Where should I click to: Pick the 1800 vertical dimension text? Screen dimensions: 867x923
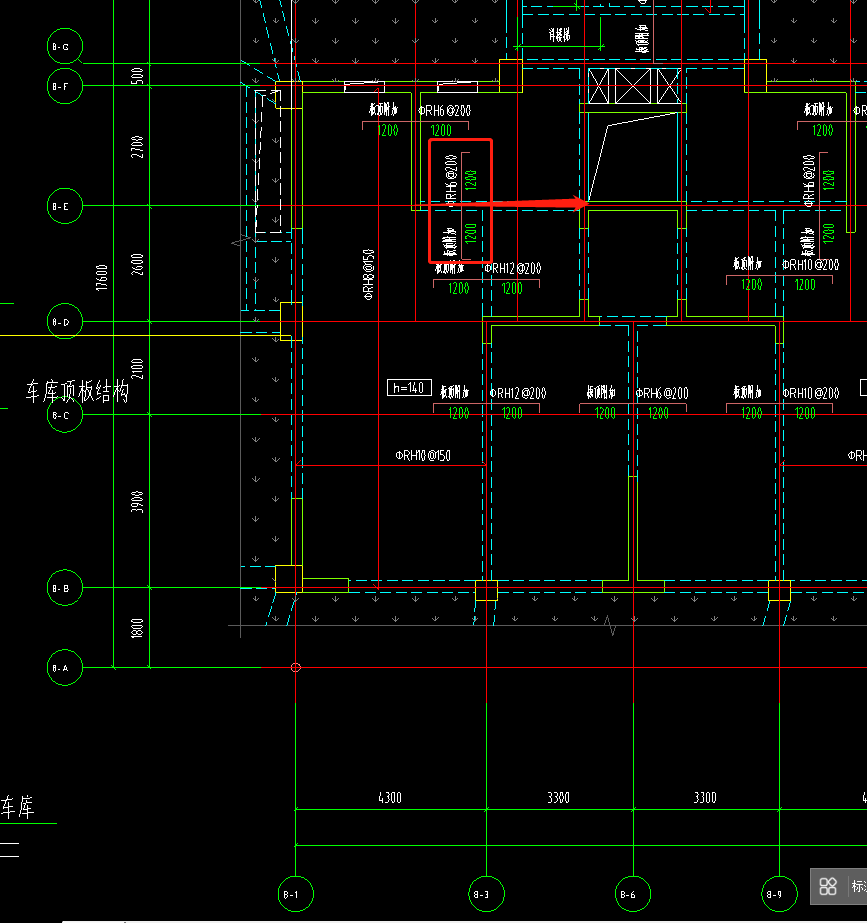click(x=137, y=628)
